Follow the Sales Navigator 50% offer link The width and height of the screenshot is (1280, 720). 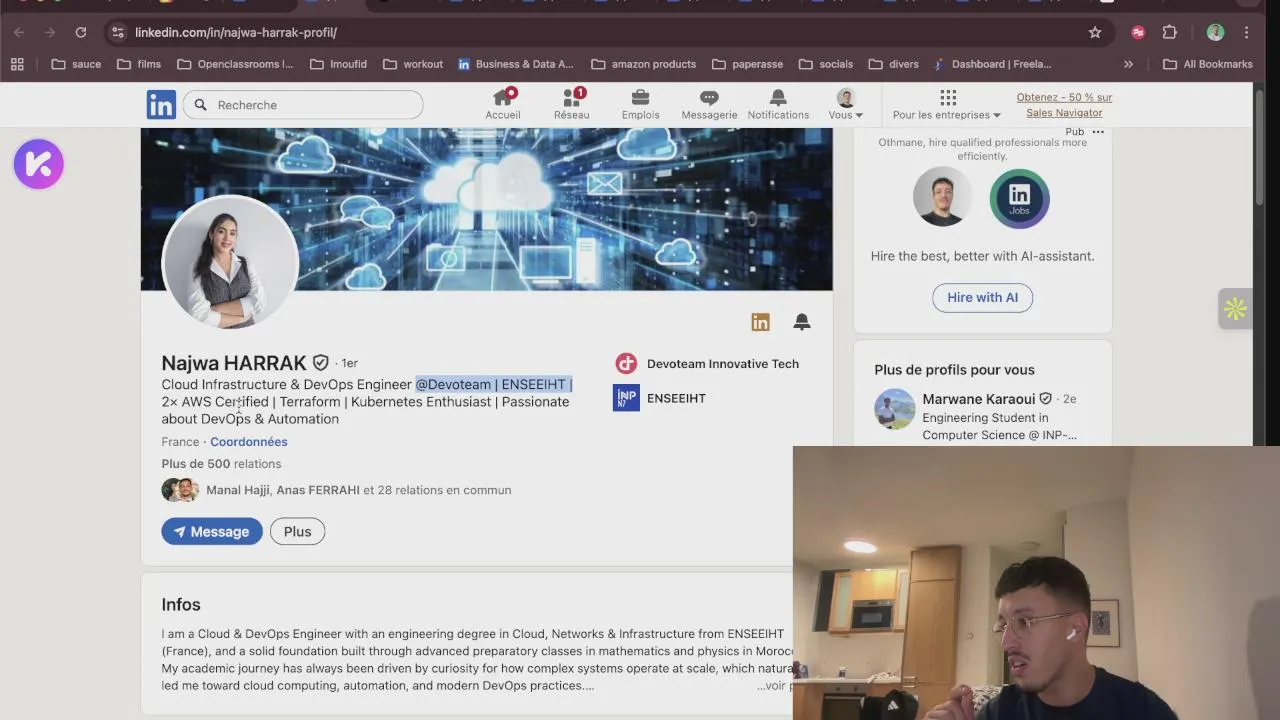tap(1064, 105)
